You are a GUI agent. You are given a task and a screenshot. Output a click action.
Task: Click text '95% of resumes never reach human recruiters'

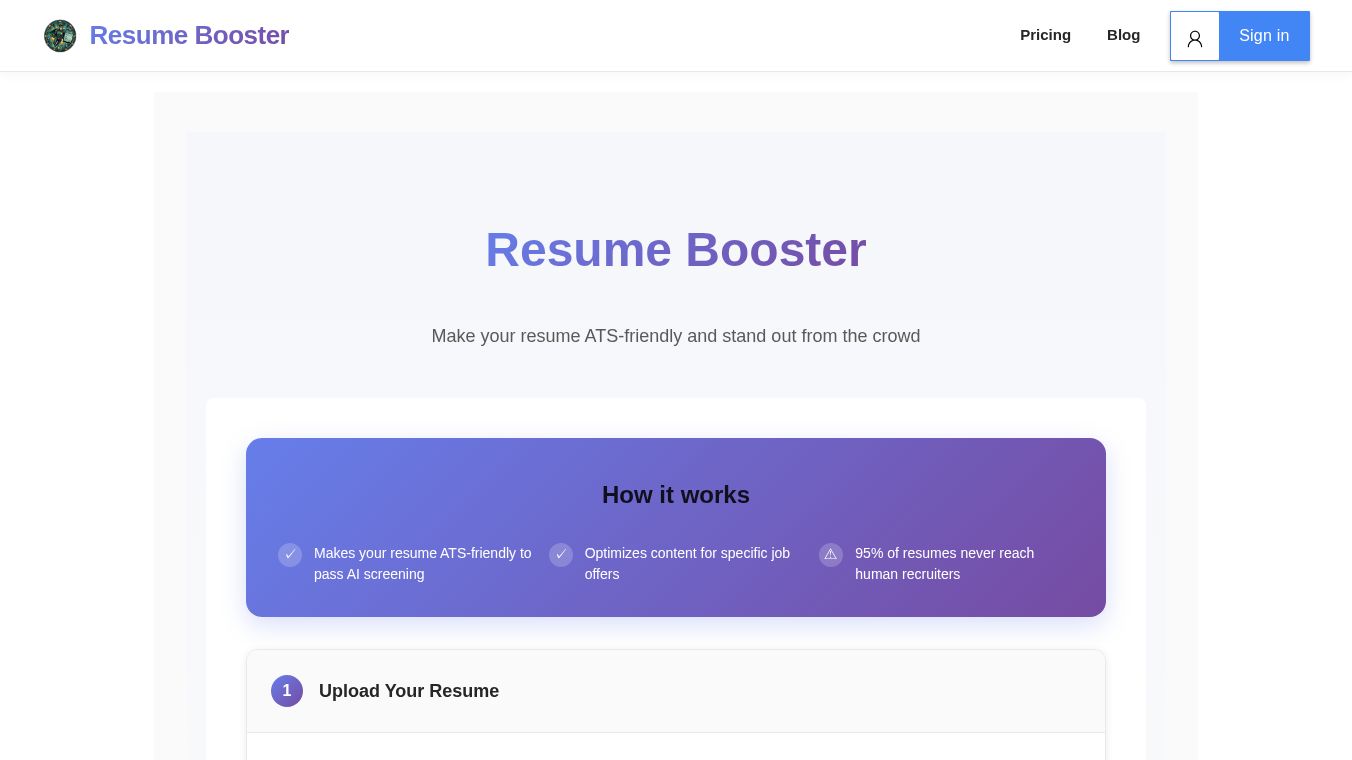click(944, 564)
